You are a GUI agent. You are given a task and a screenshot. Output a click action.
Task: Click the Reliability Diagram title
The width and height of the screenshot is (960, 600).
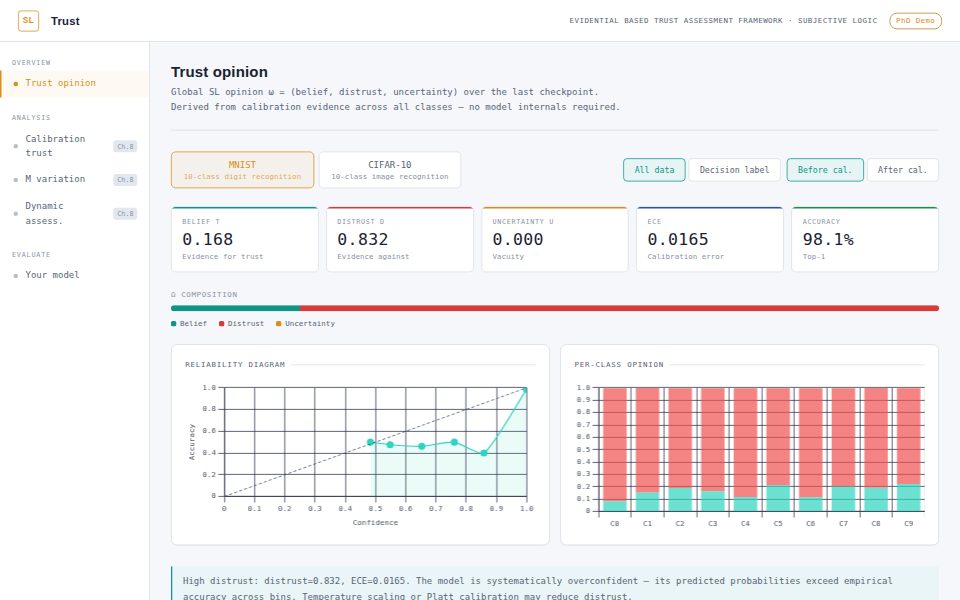tap(235, 365)
